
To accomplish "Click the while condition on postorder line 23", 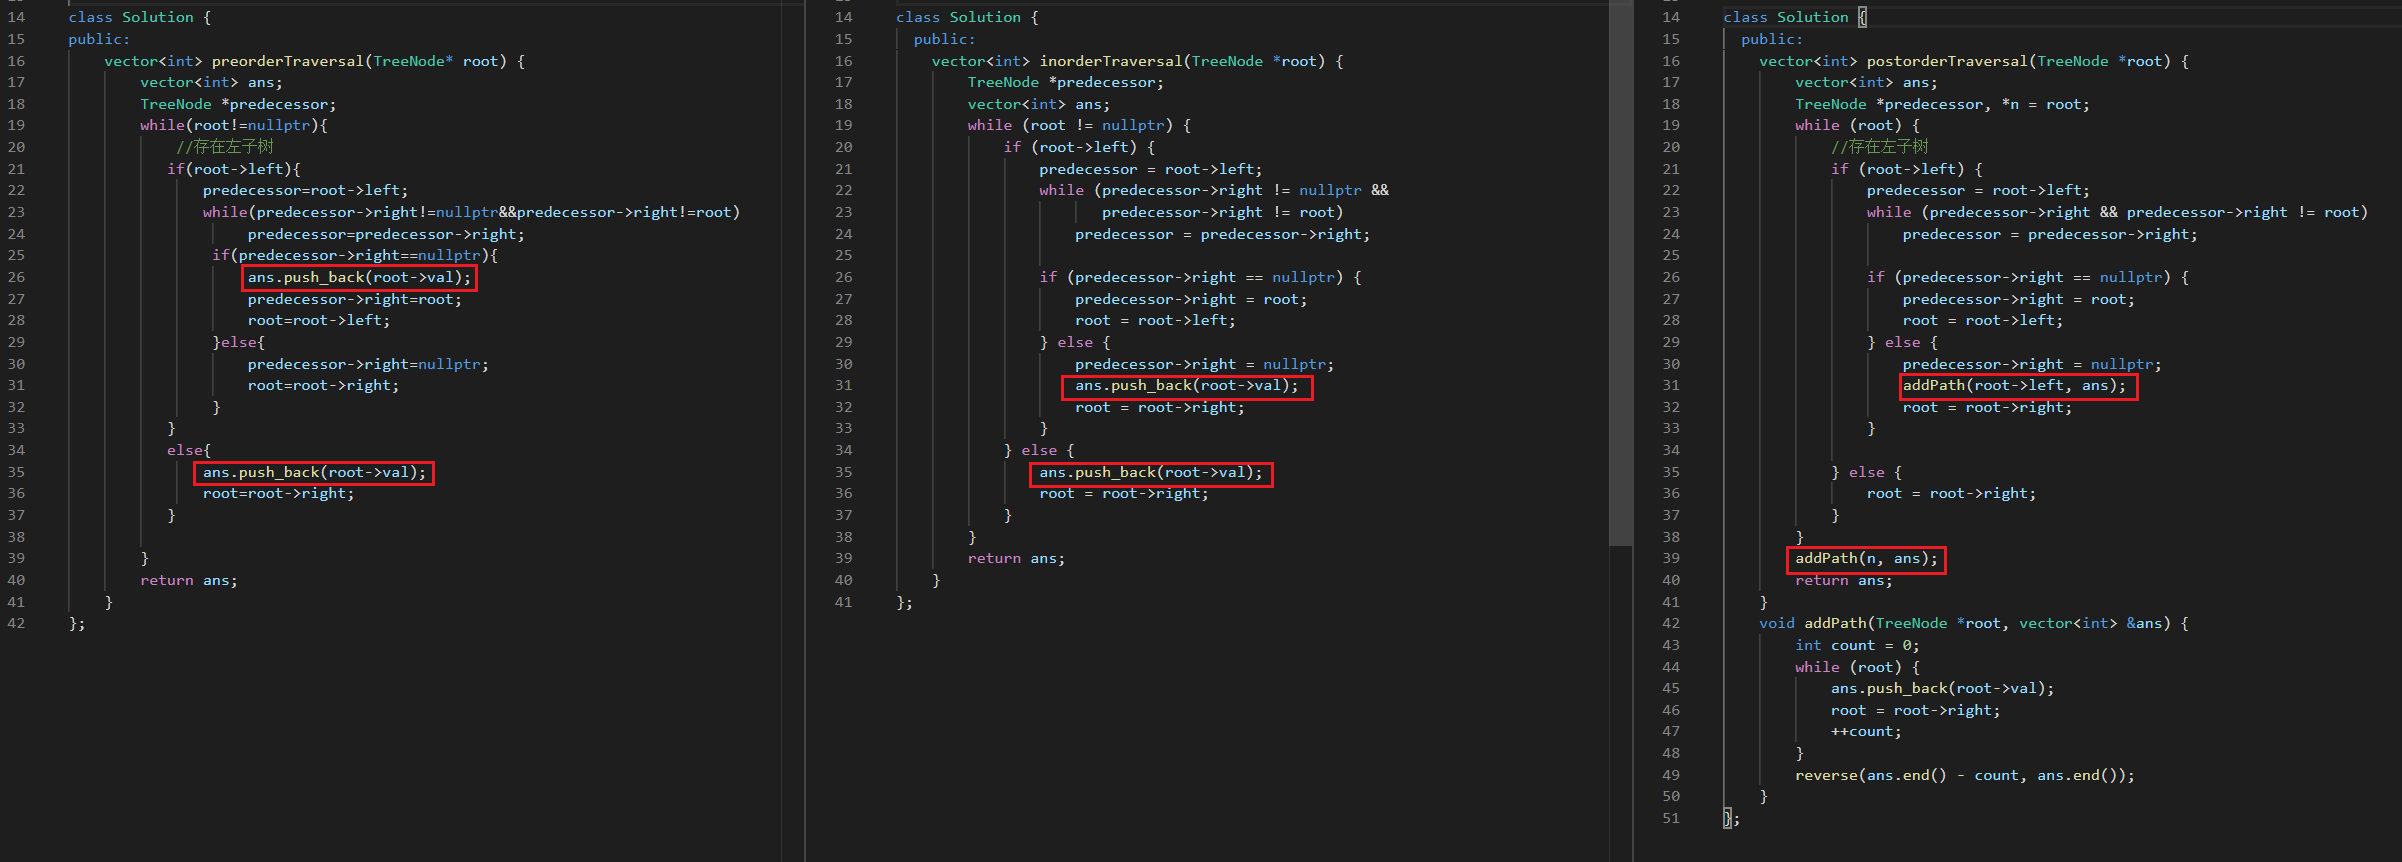I will click(x=2117, y=213).
